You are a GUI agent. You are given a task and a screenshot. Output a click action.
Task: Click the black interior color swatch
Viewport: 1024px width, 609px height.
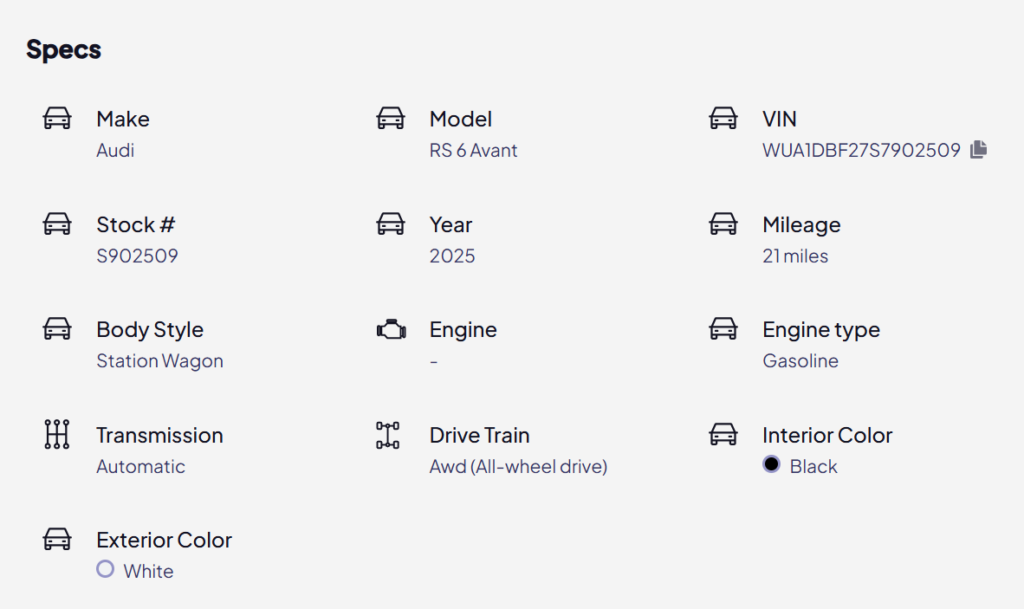point(771,464)
